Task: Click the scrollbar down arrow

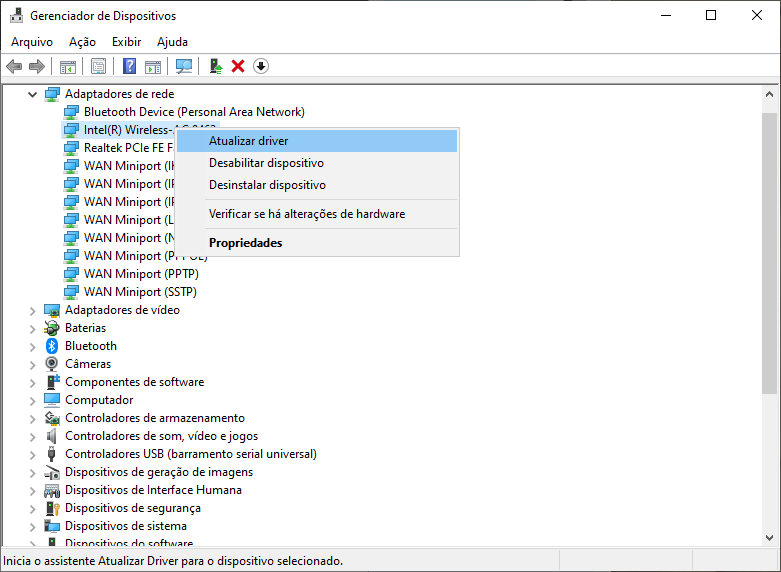Action: [x=770, y=538]
